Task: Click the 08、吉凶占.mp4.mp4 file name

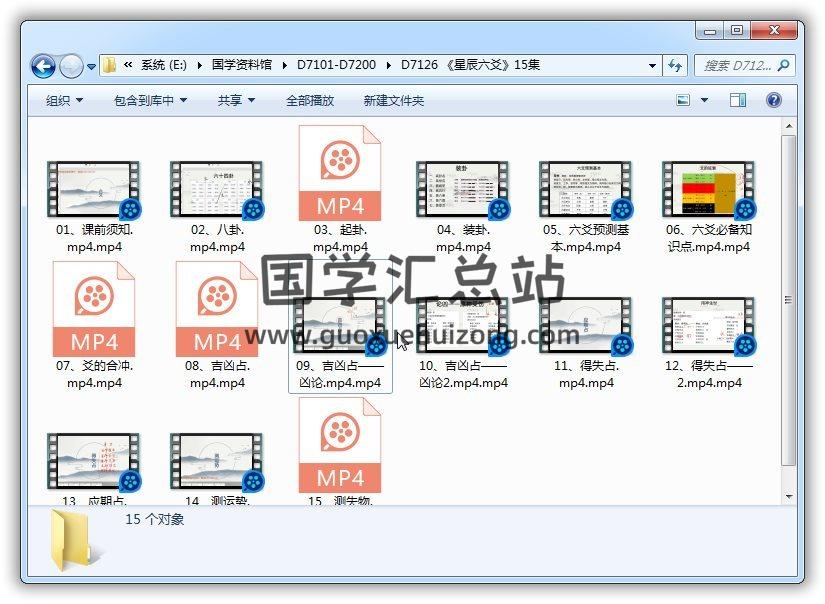Action: click(x=217, y=374)
